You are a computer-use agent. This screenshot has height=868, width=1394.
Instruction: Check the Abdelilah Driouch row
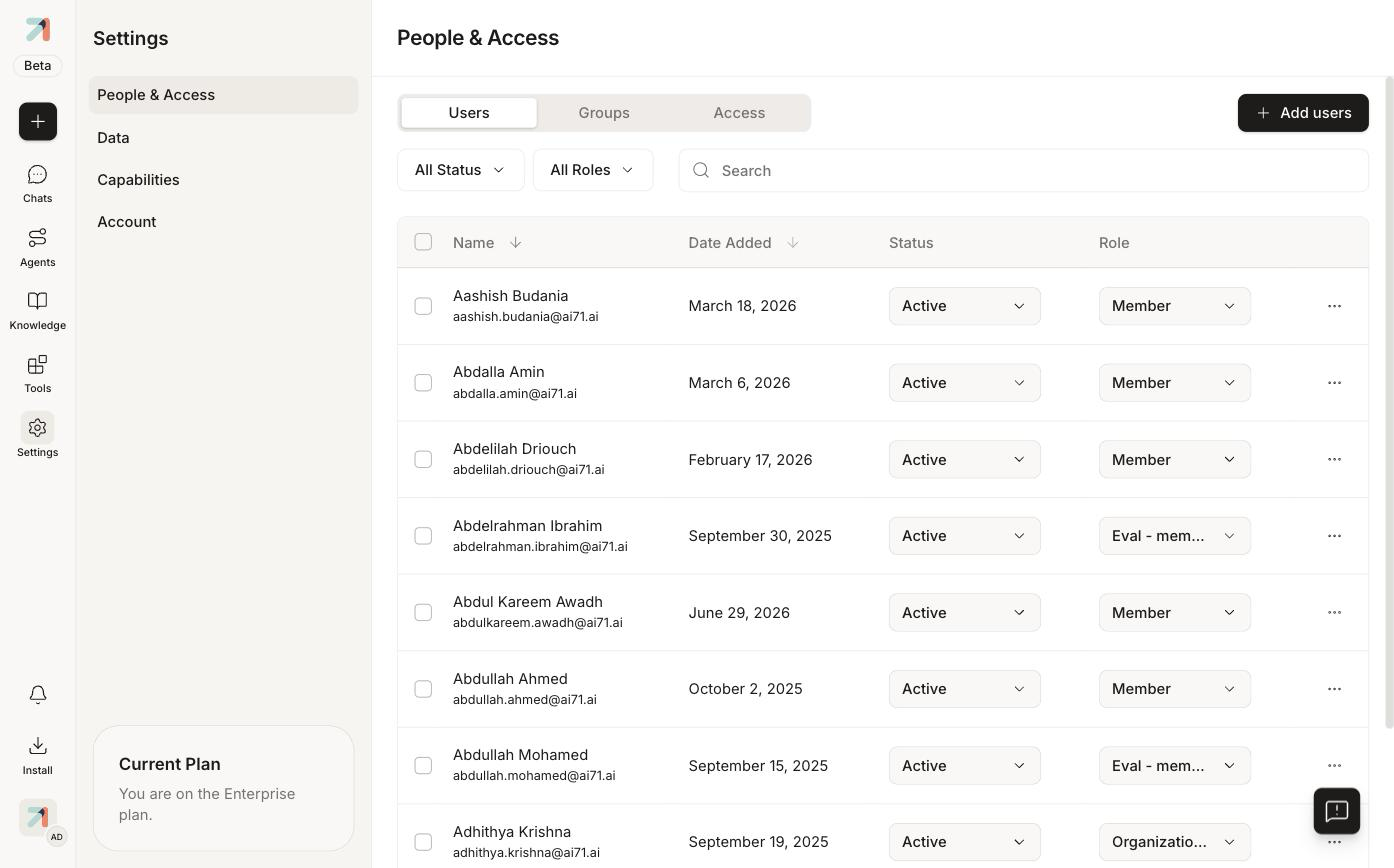coord(423,459)
